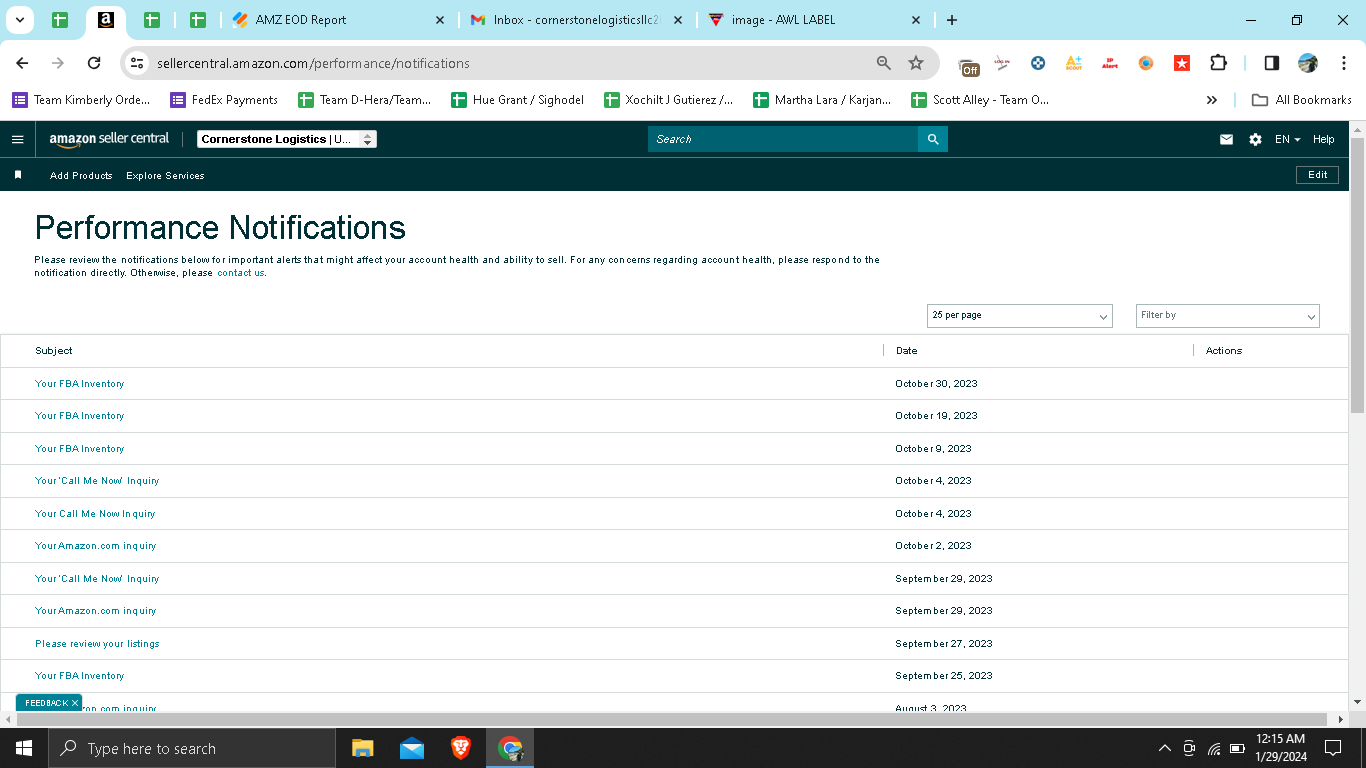Select the pinned Amazon tab
The image size is (1366, 768).
click(106, 20)
